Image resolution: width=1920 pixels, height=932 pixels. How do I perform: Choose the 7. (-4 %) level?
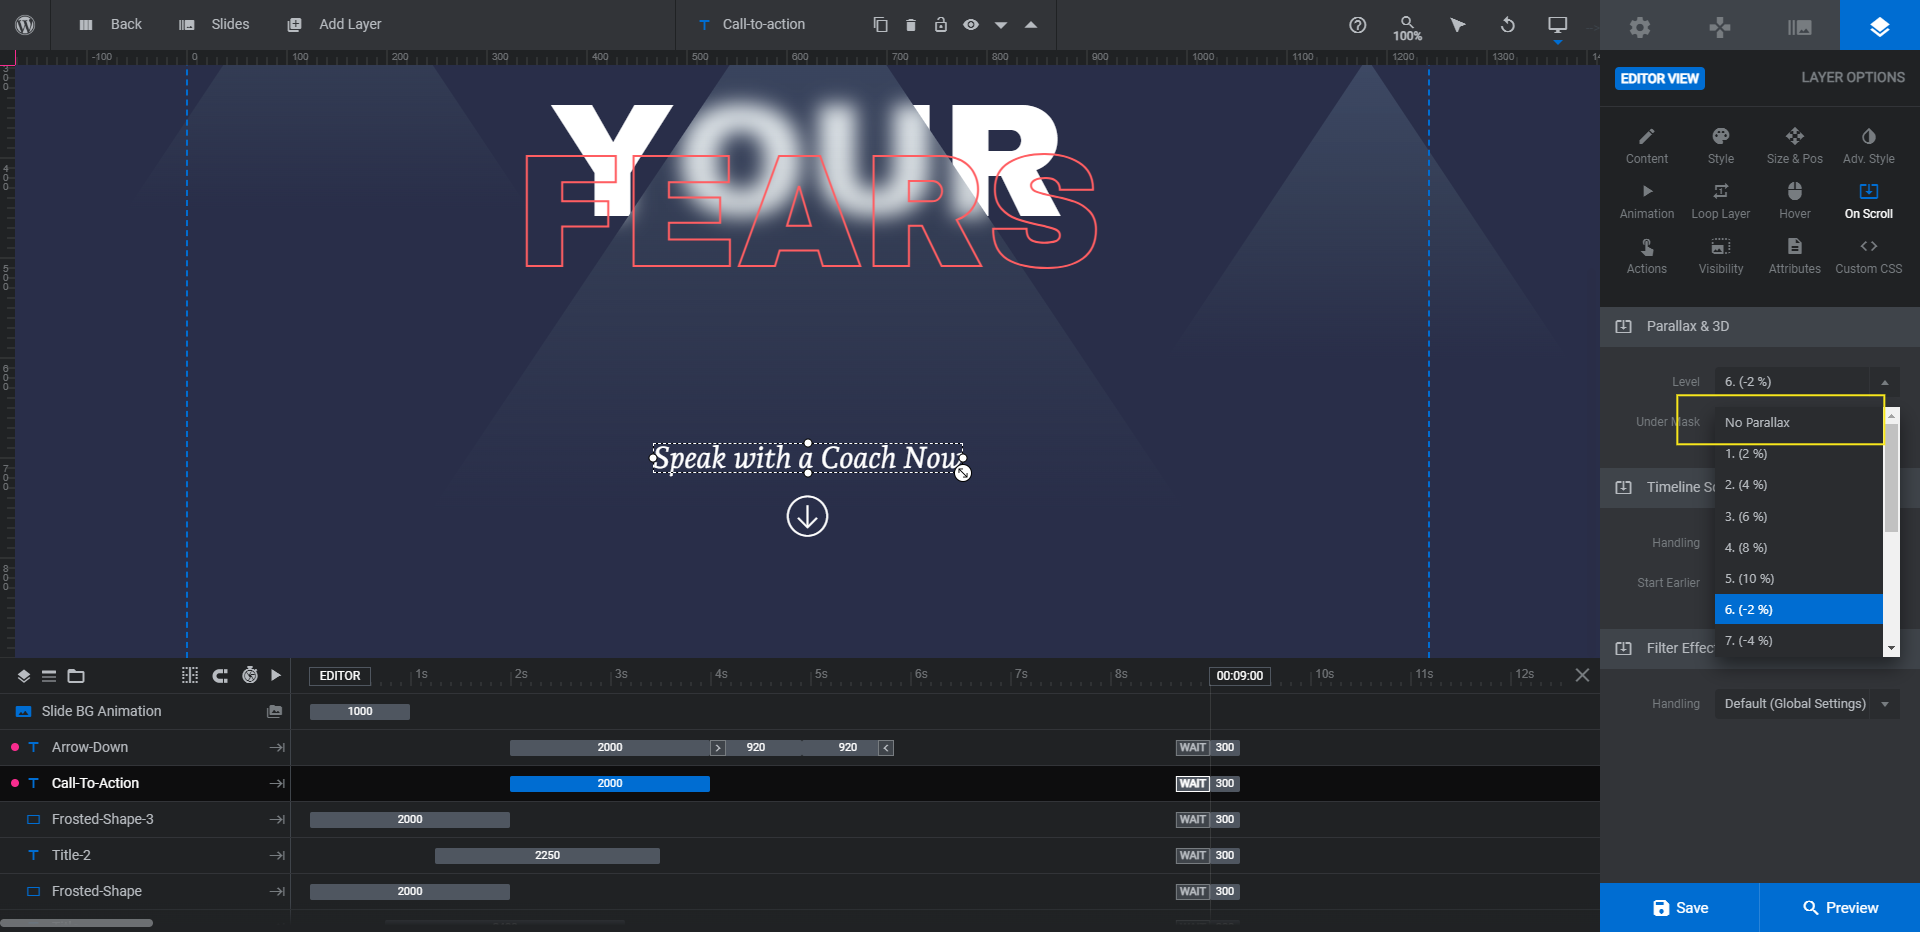(1799, 640)
